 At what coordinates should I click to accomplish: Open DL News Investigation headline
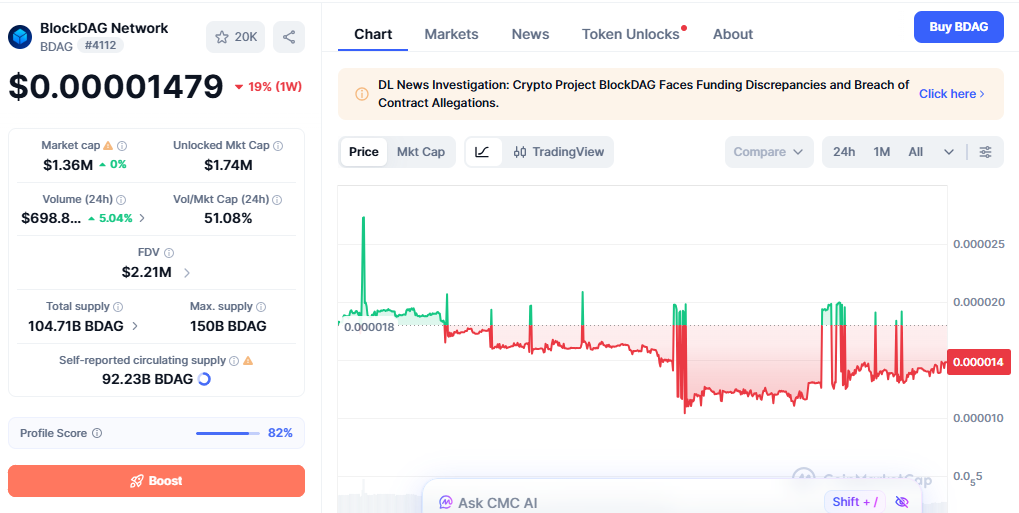(x=643, y=94)
